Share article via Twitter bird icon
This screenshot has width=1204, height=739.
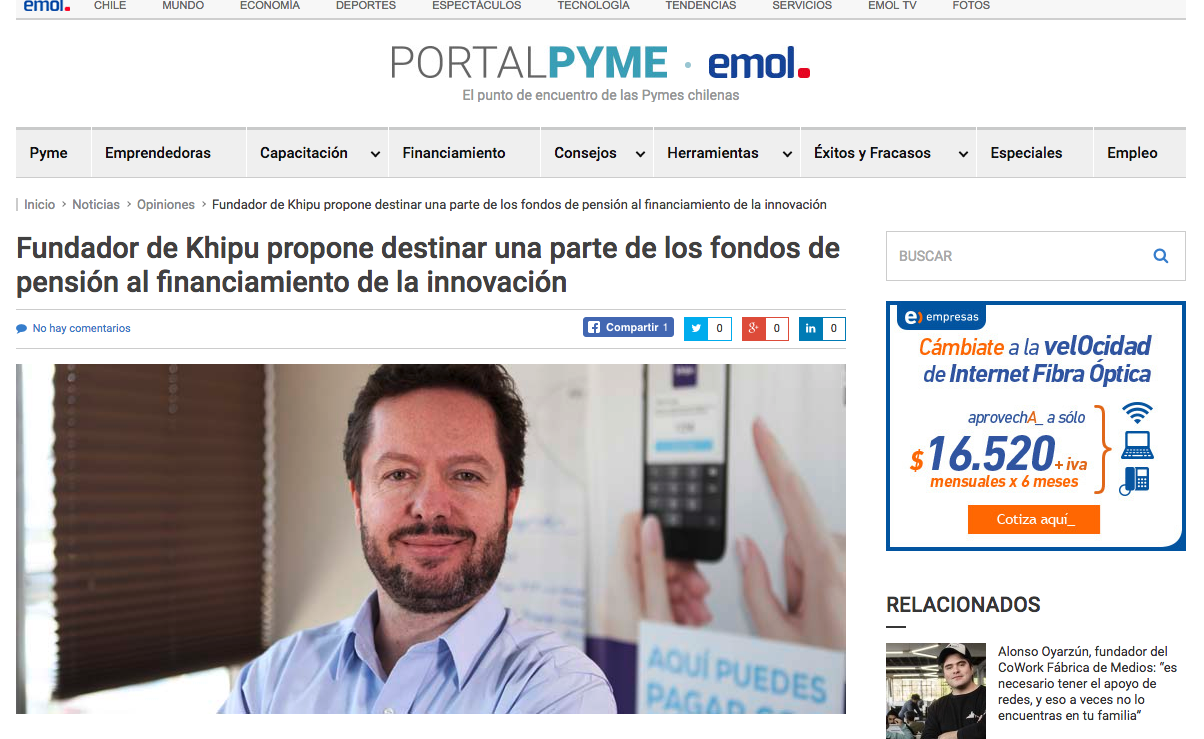click(x=696, y=328)
